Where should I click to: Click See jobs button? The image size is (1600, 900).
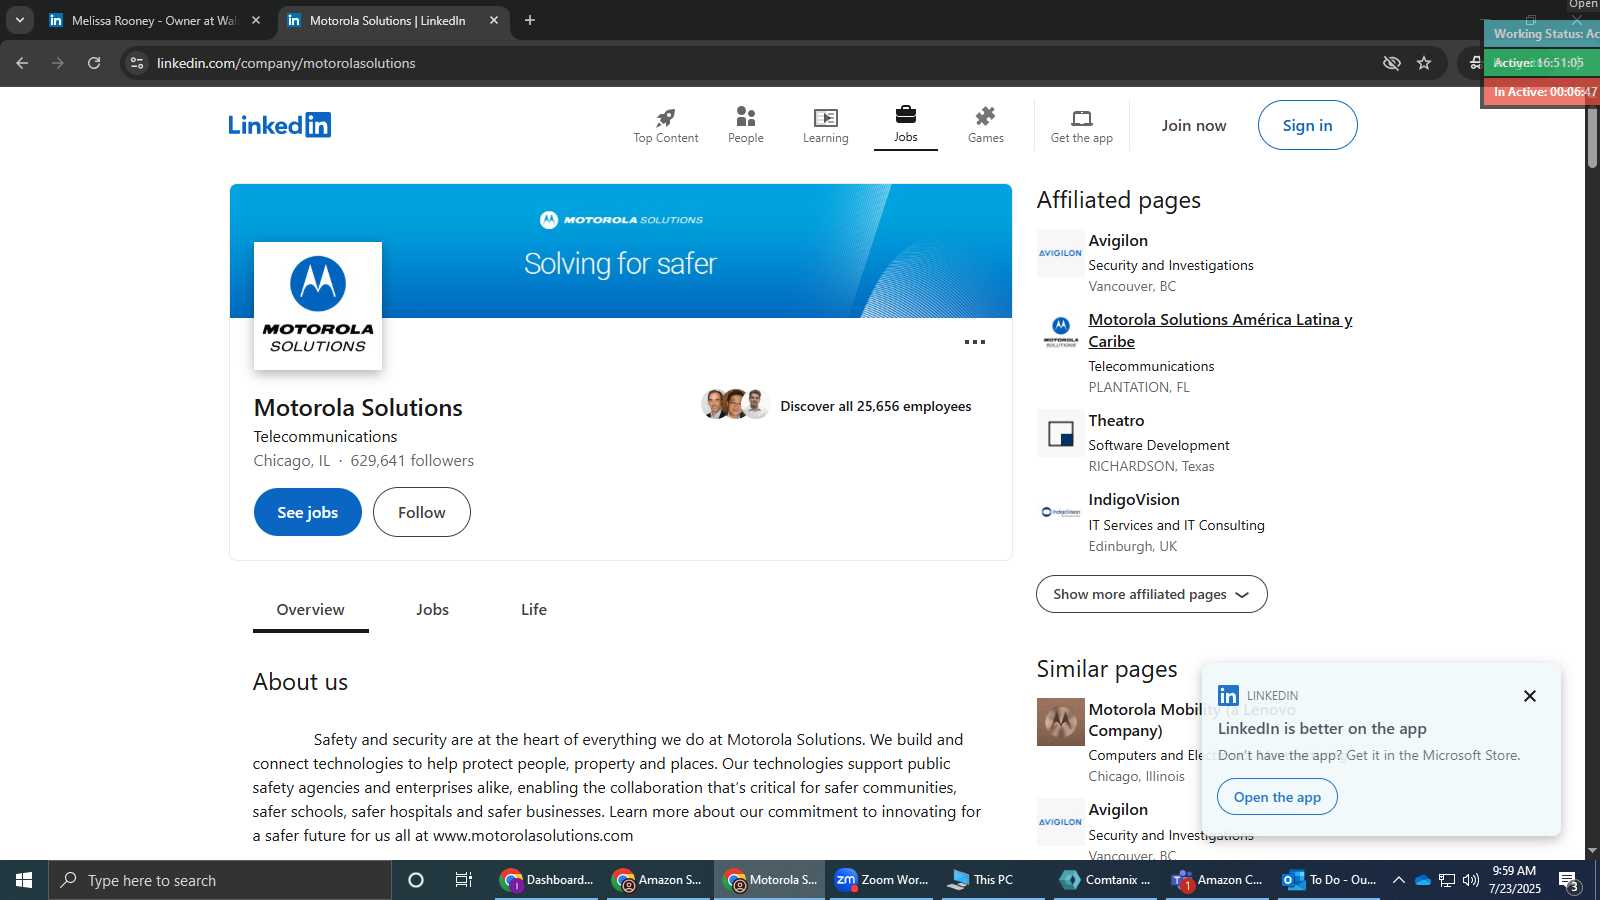(307, 512)
